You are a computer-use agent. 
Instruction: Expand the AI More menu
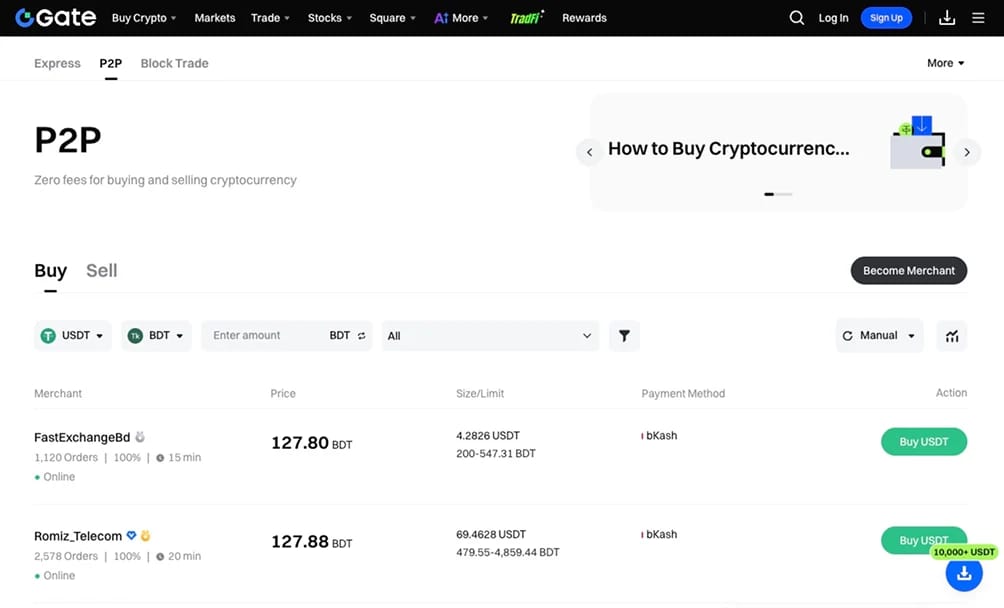[461, 18]
